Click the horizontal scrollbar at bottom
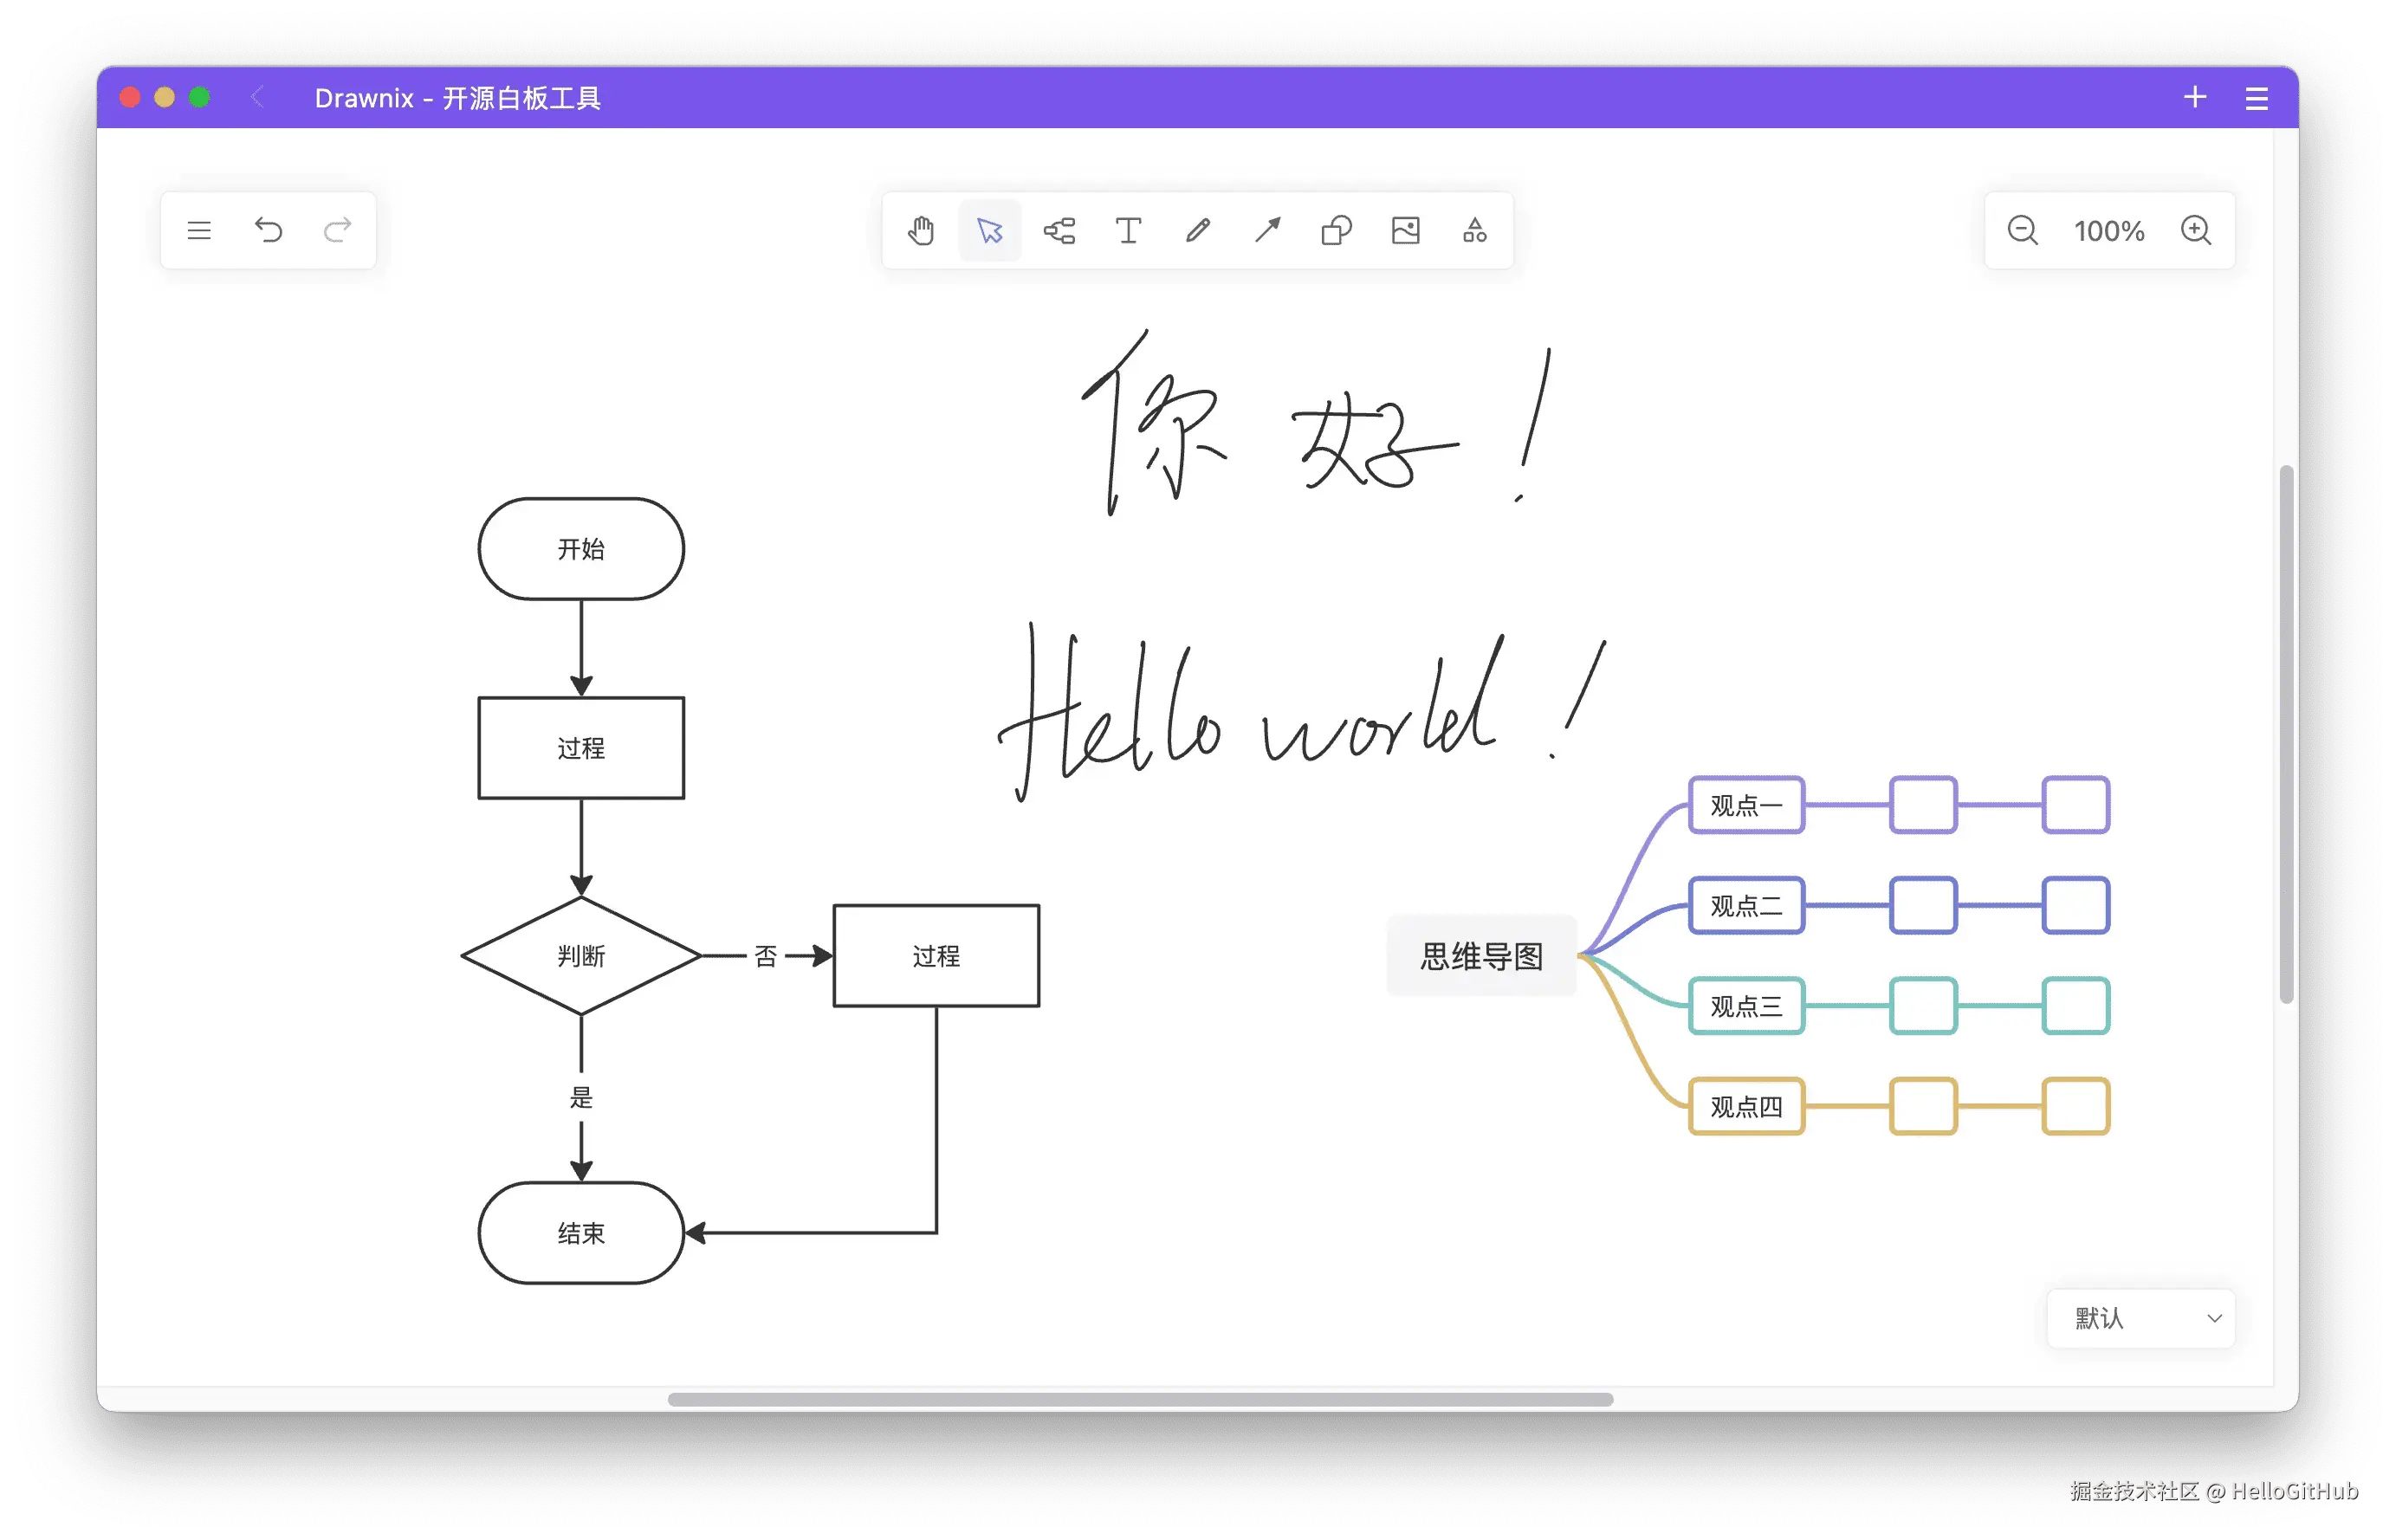Image resolution: width=2396 pixels, height=1540 pixels. click(1140, 1399)
